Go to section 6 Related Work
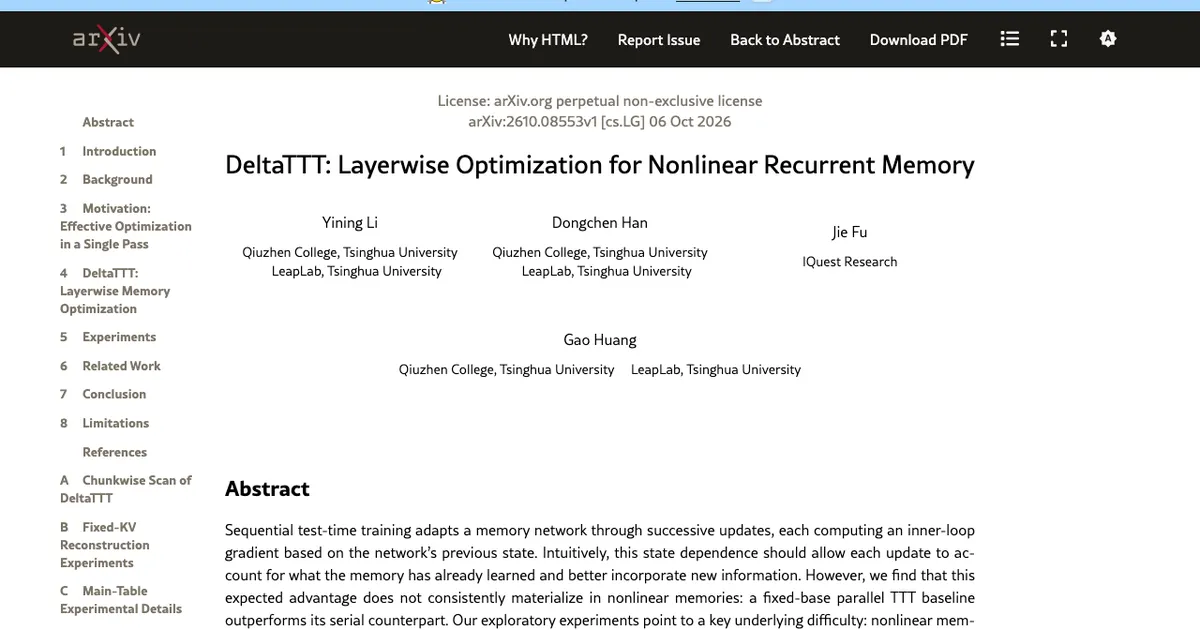This screenshot has width=1200, height=630. [x=110, y=366]
